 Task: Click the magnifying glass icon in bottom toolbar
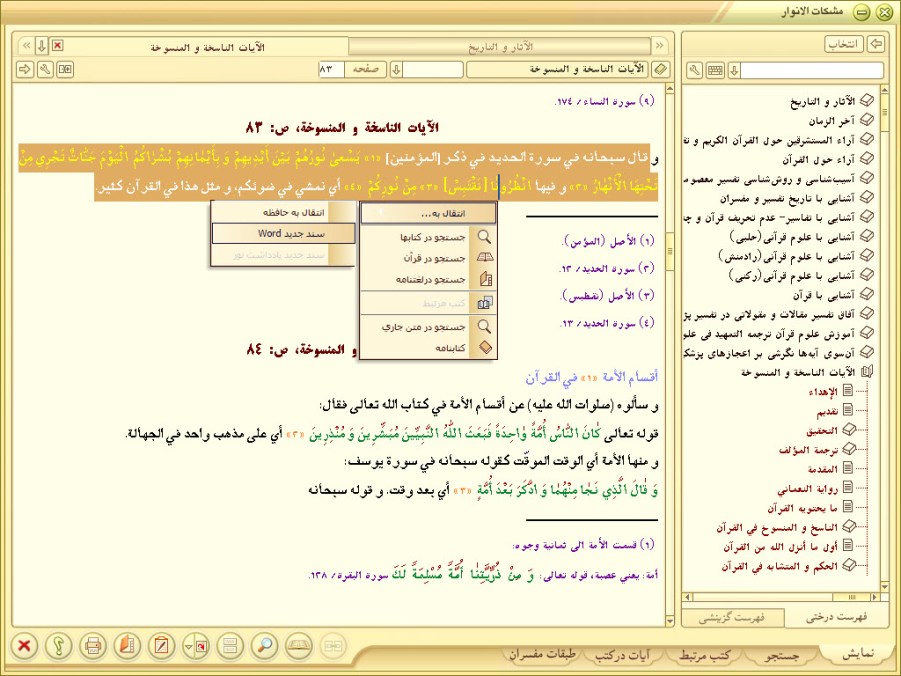click(x=264, y=646)
